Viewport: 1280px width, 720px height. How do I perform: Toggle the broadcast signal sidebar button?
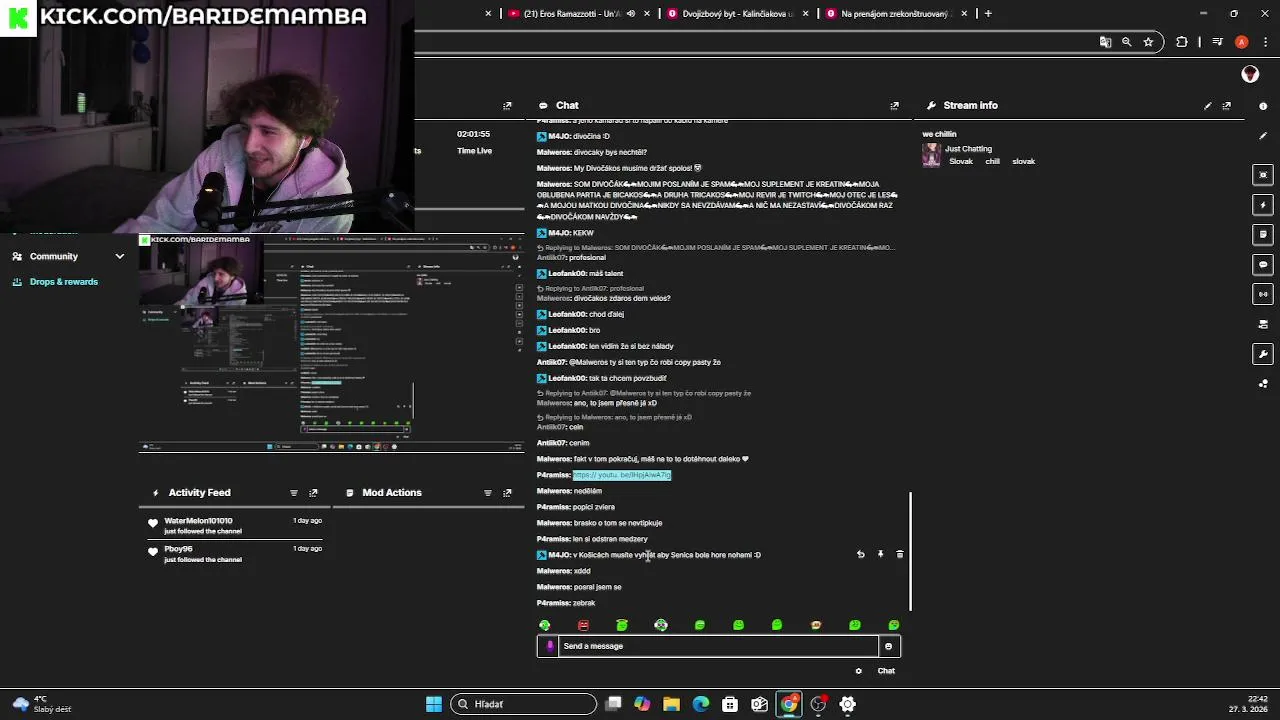click(x=1263, y=294)
